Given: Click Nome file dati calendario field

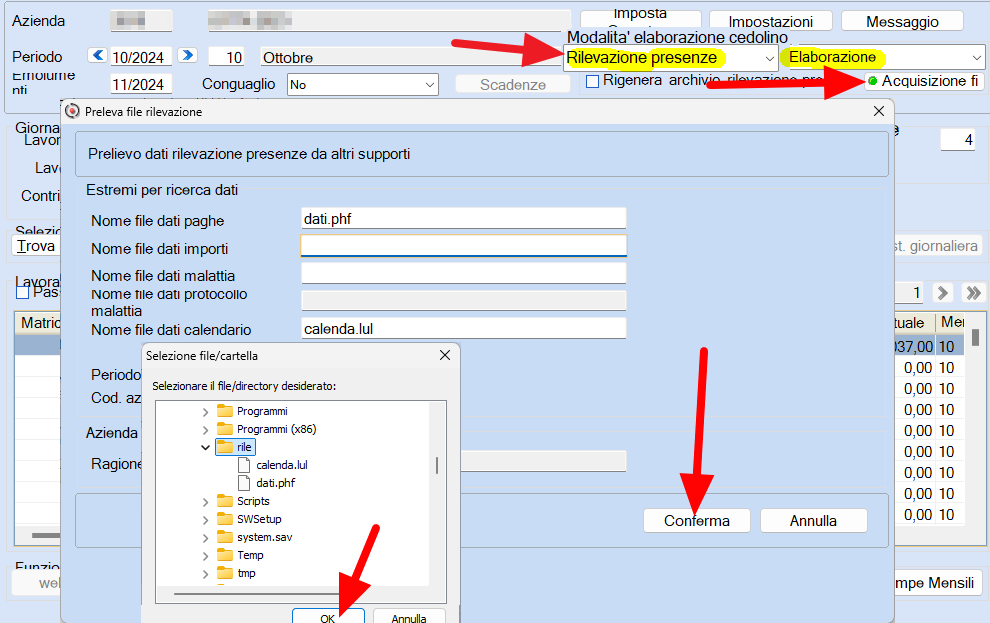Looking at the screenshot, I should (463, 328).
